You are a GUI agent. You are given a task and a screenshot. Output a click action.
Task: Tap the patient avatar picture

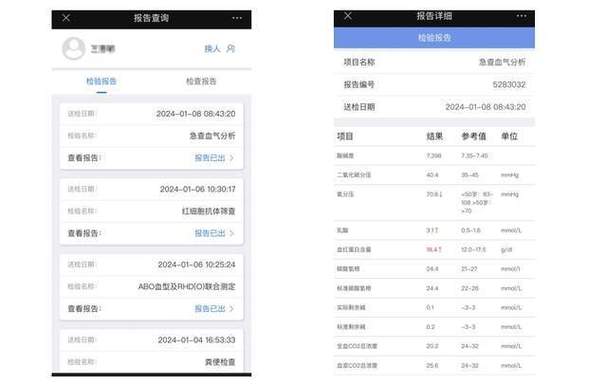tap(74, 48)
